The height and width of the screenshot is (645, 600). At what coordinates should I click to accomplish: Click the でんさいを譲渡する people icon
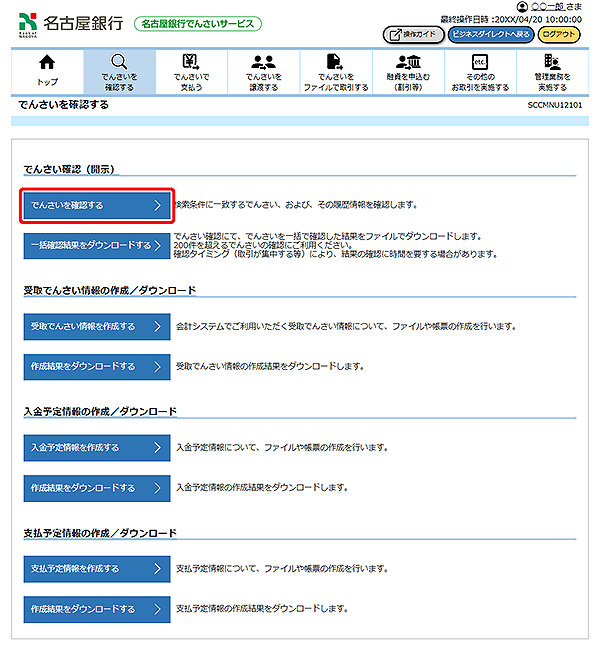pyautogui.click(x=263, y=62)
